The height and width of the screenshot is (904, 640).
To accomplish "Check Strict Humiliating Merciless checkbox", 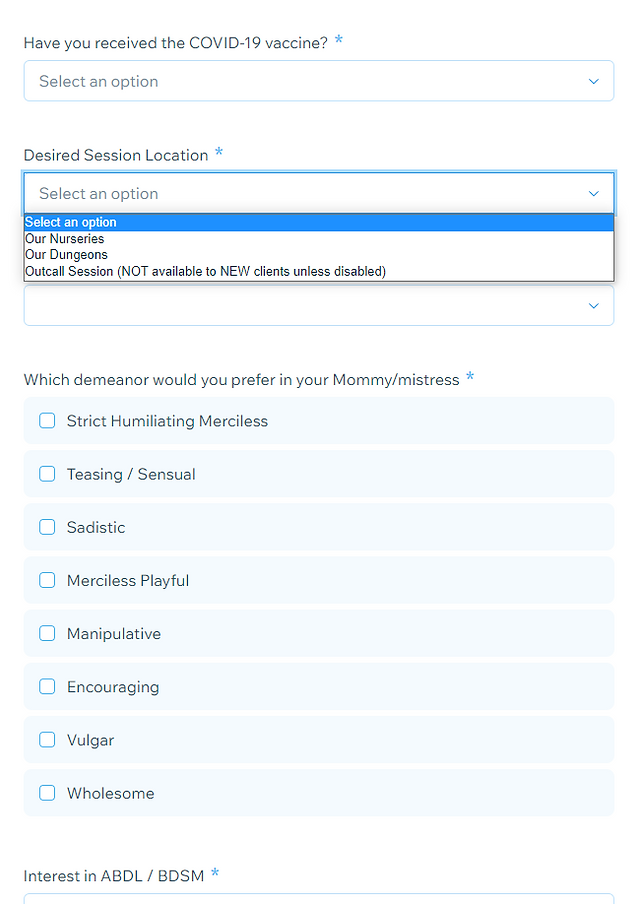I will point(47,420).
